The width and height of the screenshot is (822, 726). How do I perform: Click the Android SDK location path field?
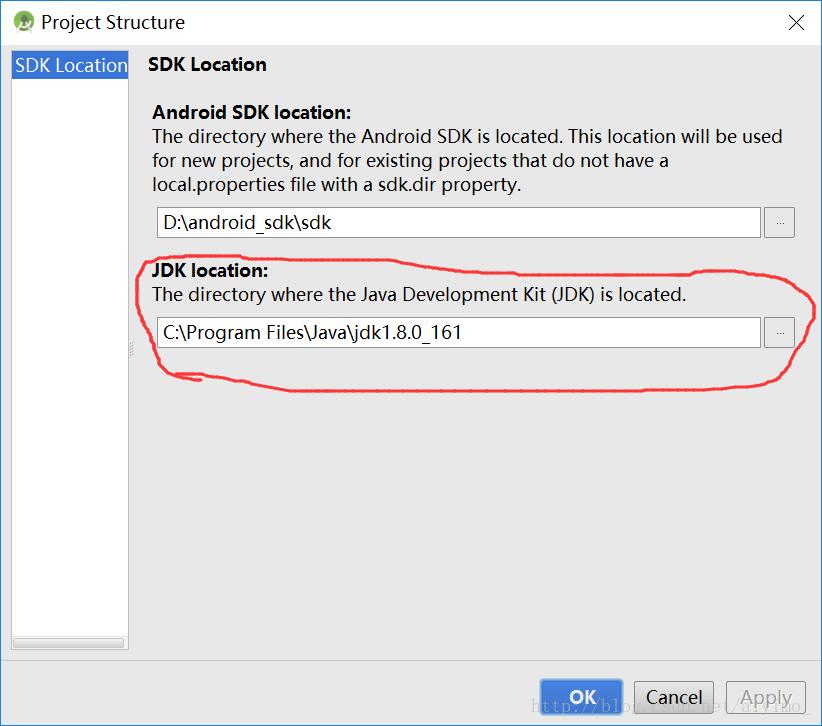pos(459,223)
